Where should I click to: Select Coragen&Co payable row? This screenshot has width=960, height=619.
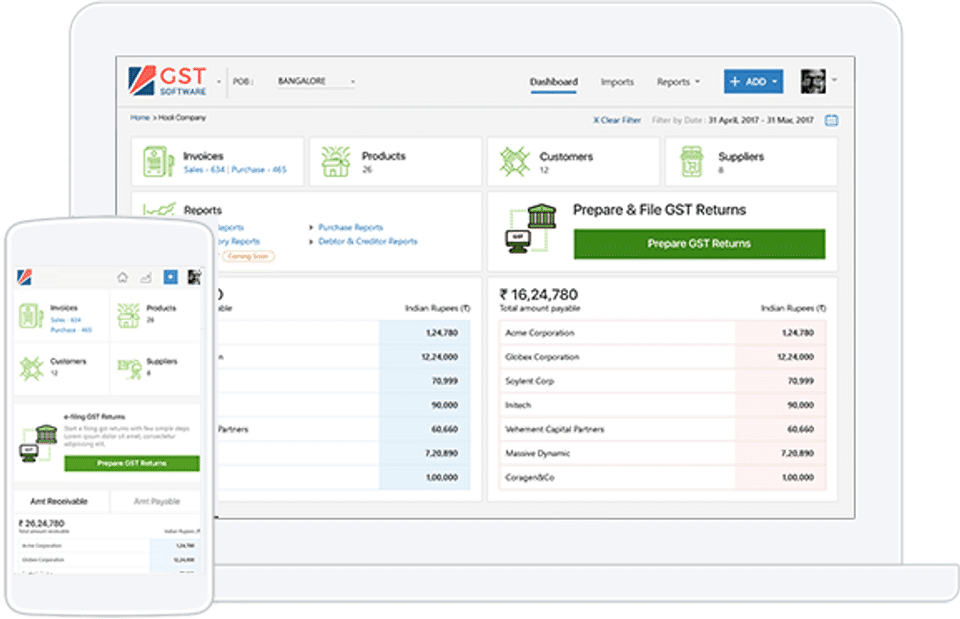click(662, 477)
